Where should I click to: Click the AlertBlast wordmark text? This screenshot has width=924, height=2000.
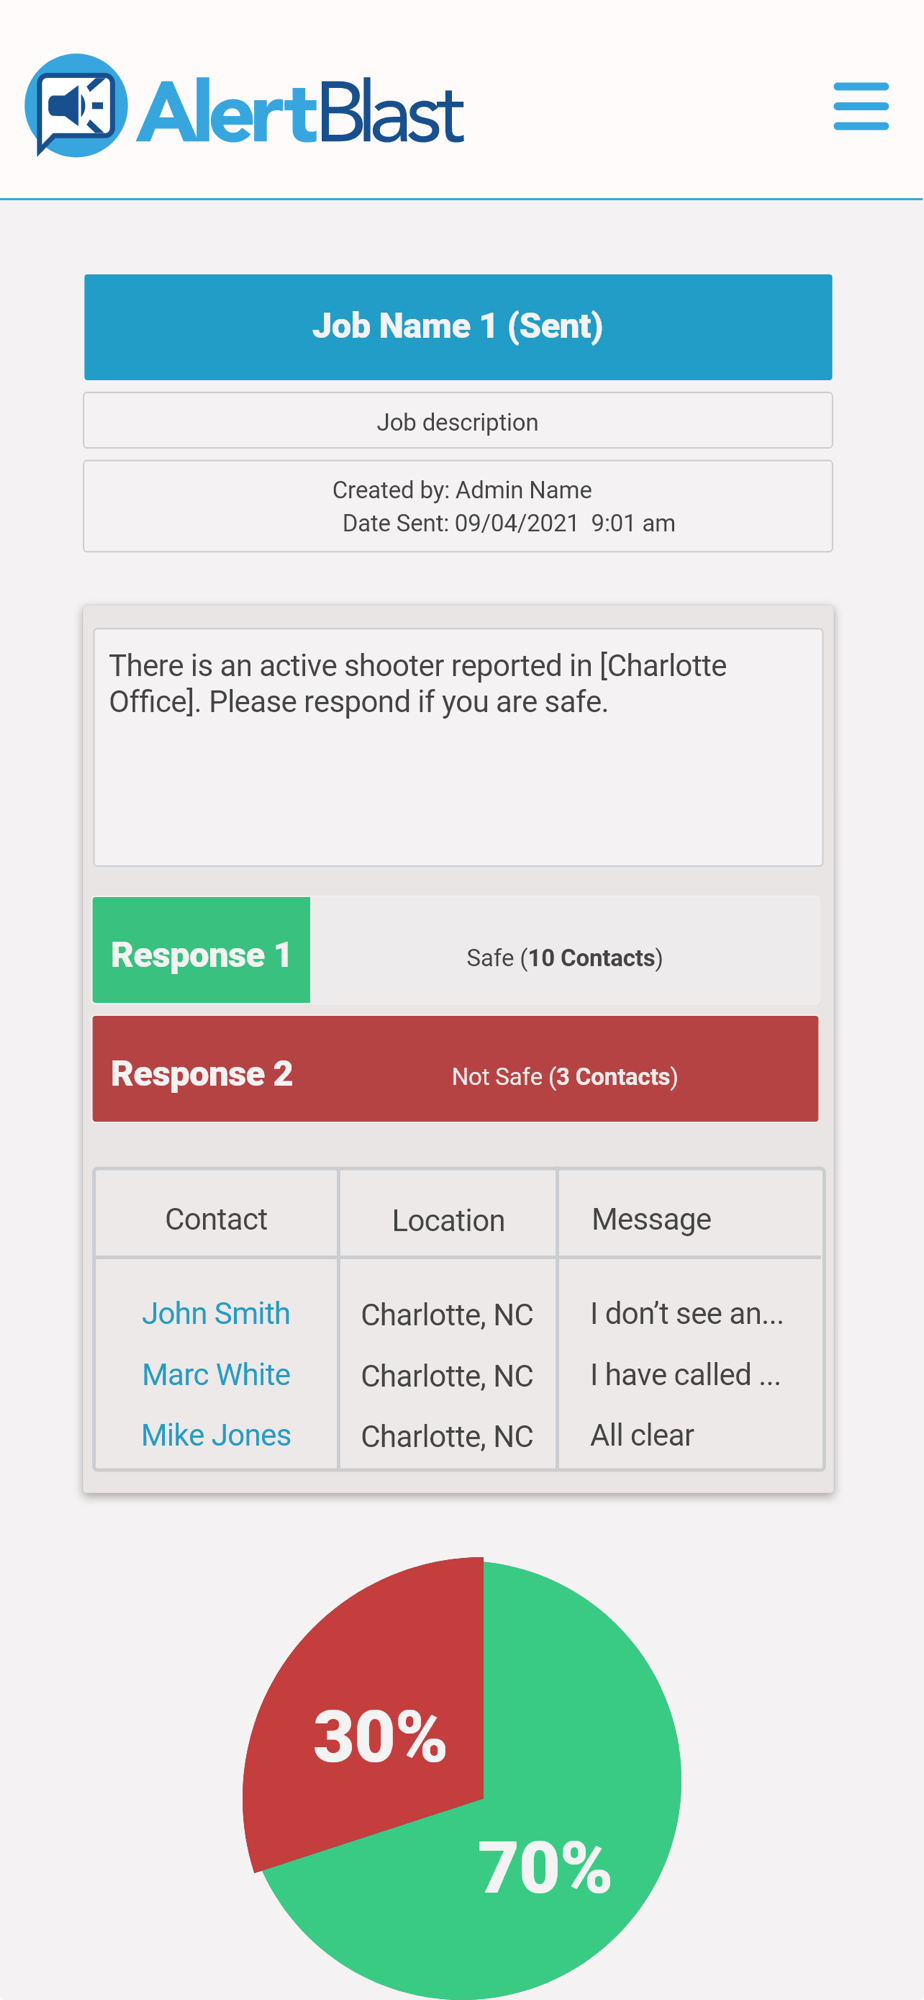coord(300,112)
